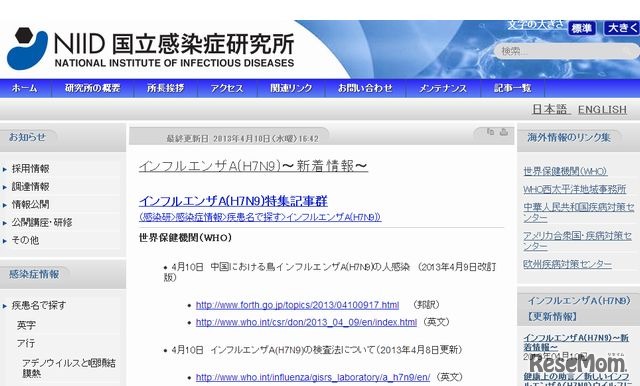Open その他 sidebar link

25,240
